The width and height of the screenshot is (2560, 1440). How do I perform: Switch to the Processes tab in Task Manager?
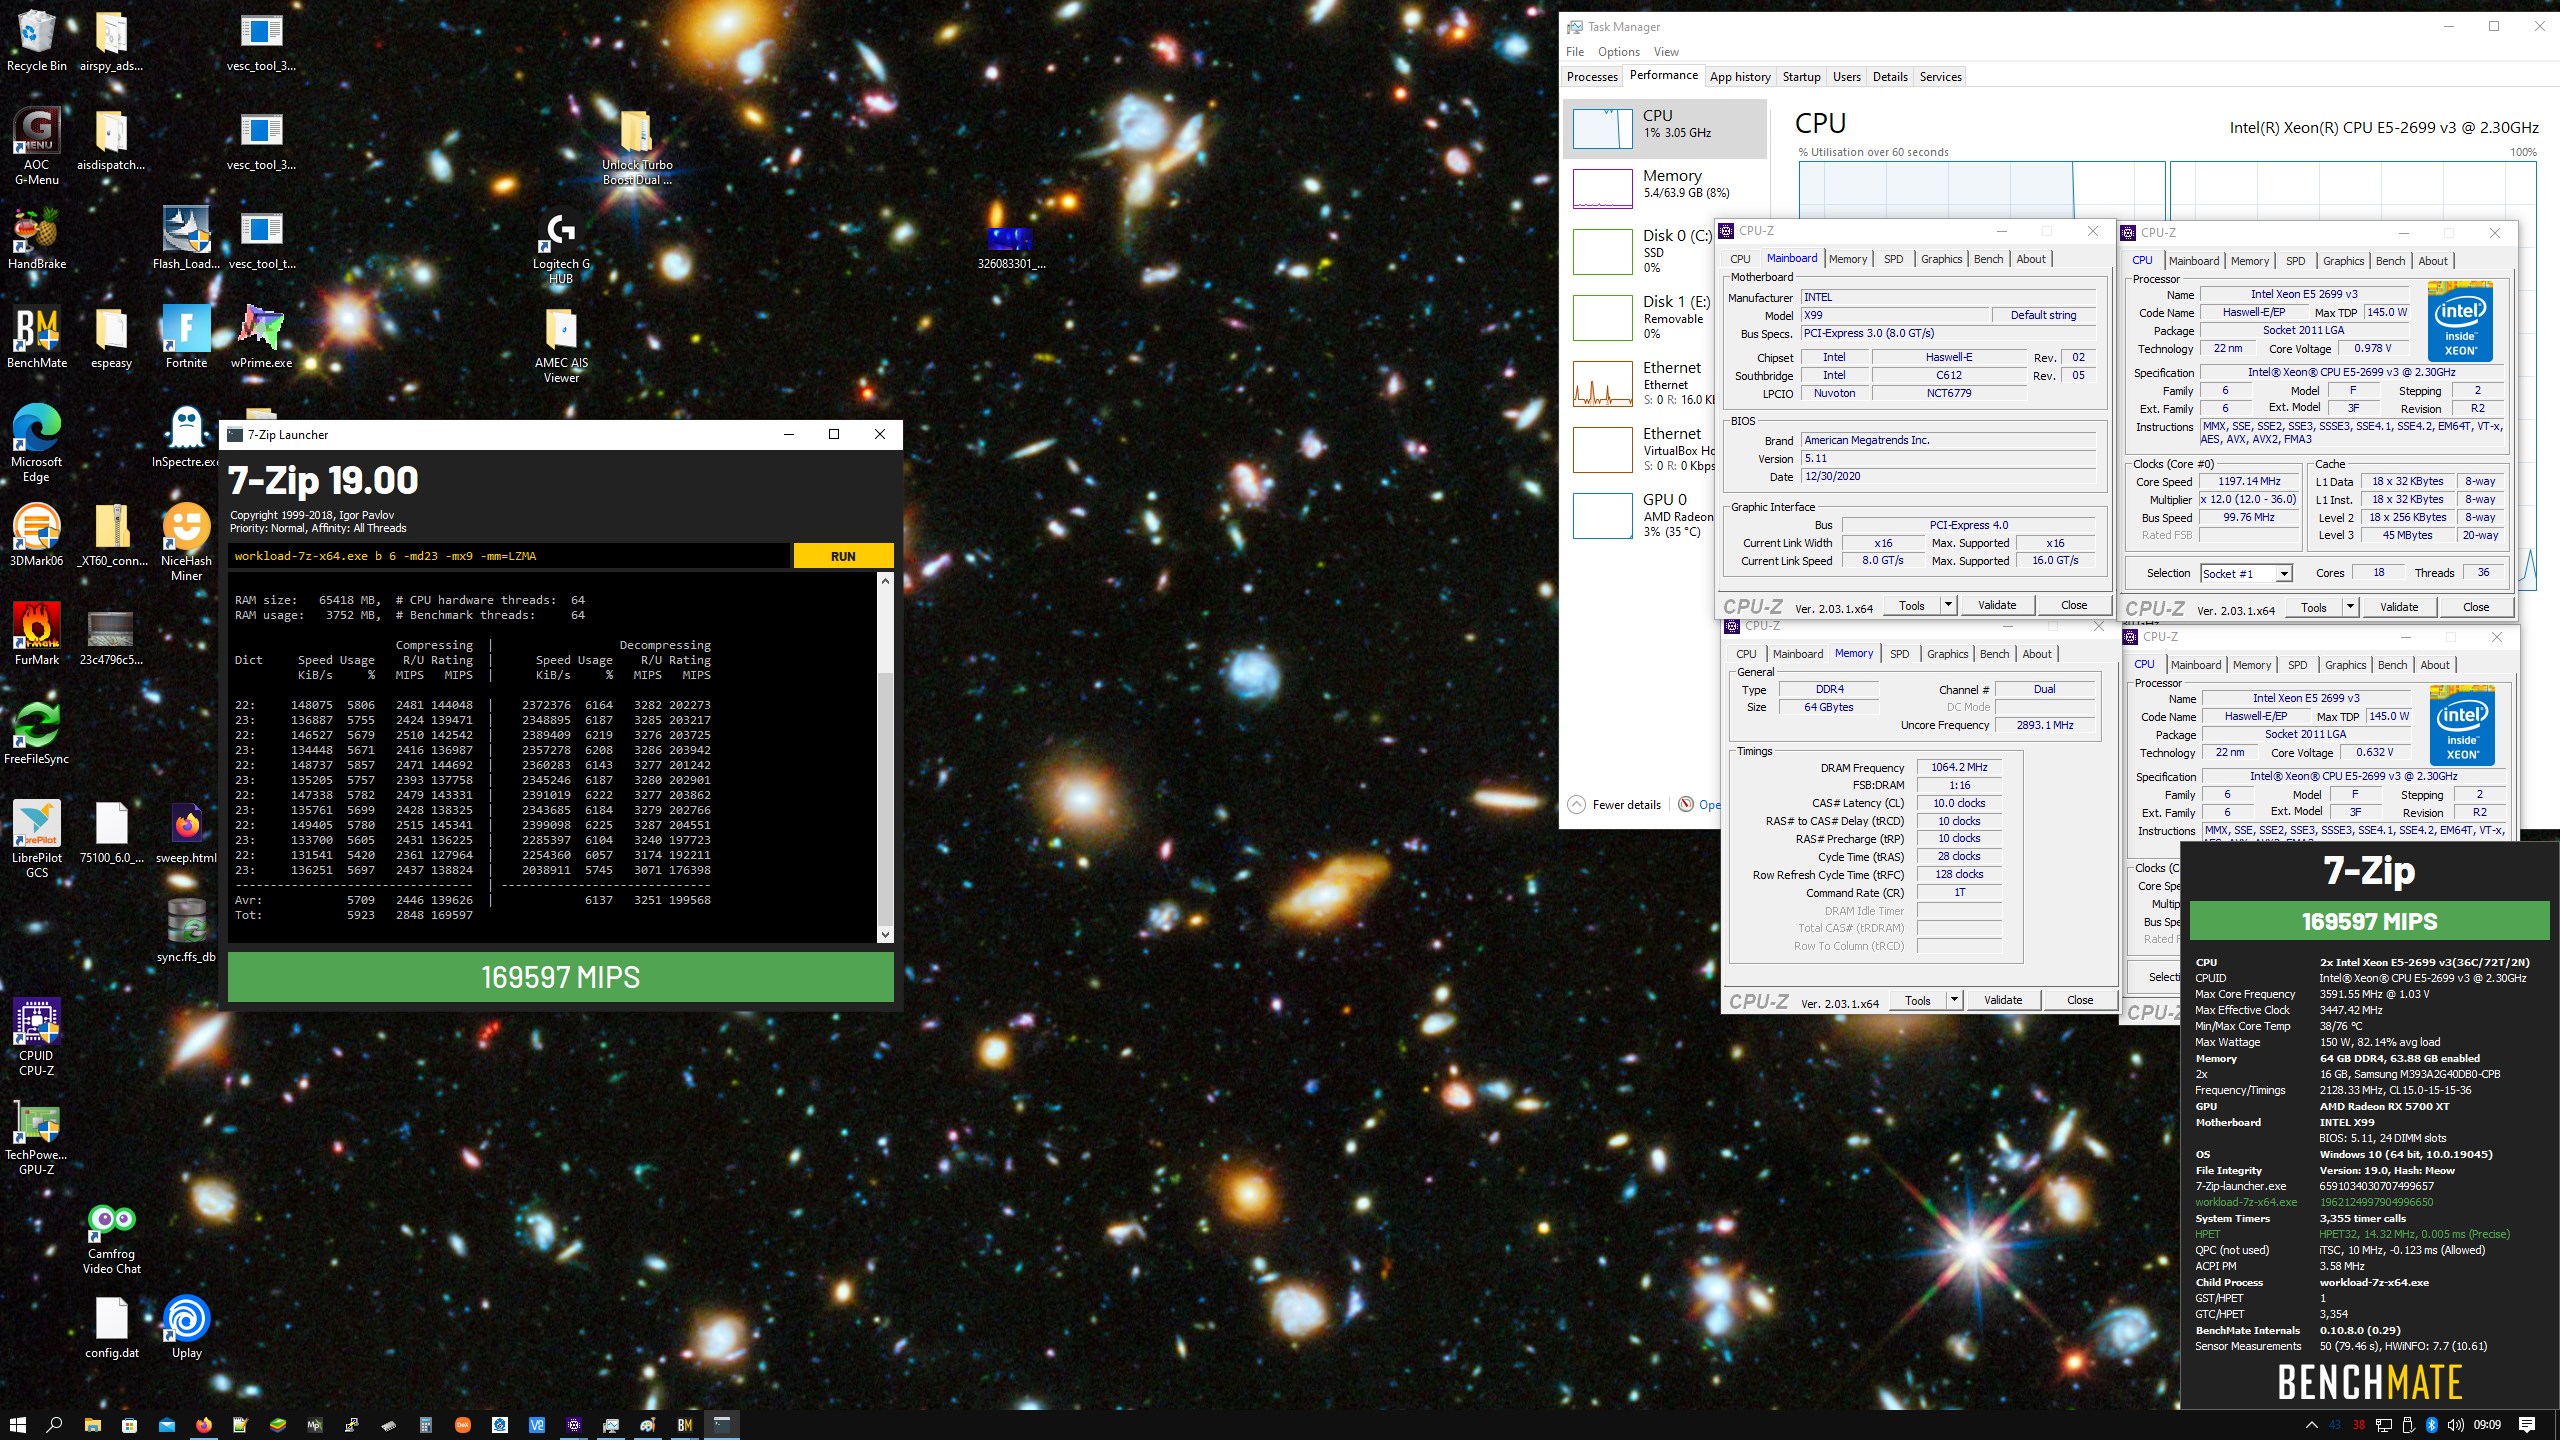point(1592,76)
